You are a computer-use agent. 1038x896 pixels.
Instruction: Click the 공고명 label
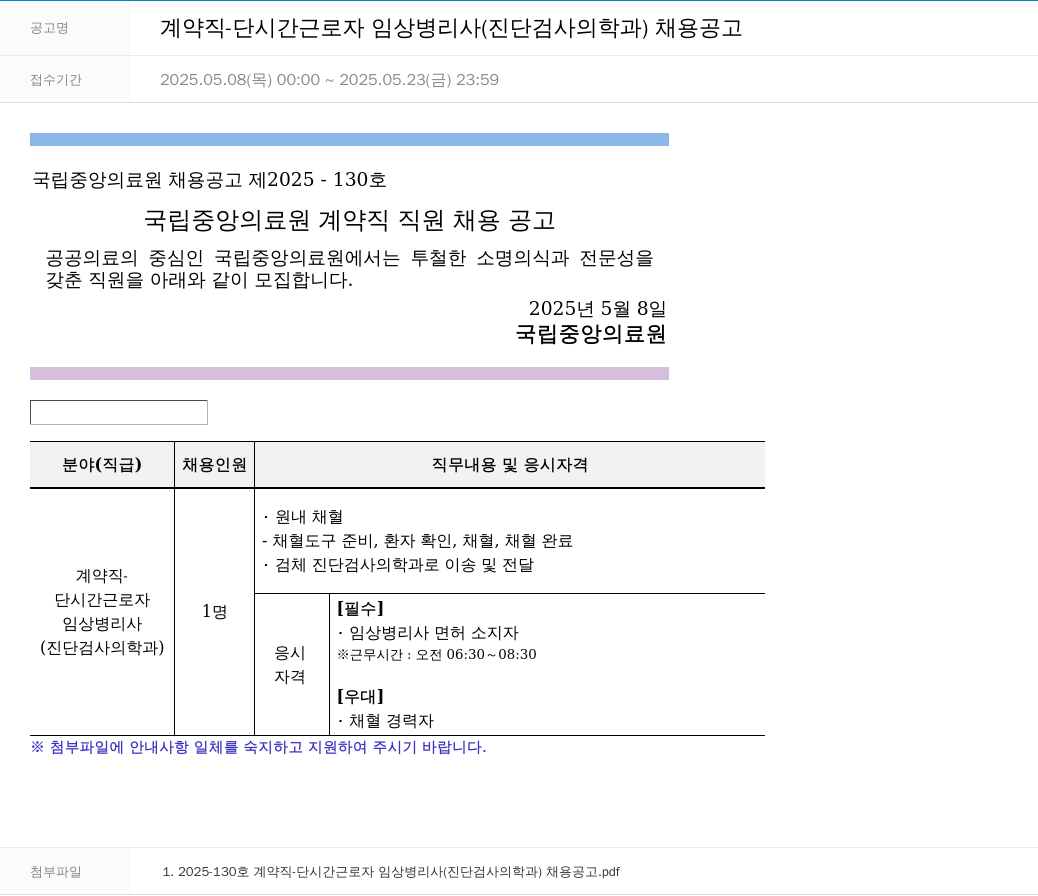[x=49, y=28]
